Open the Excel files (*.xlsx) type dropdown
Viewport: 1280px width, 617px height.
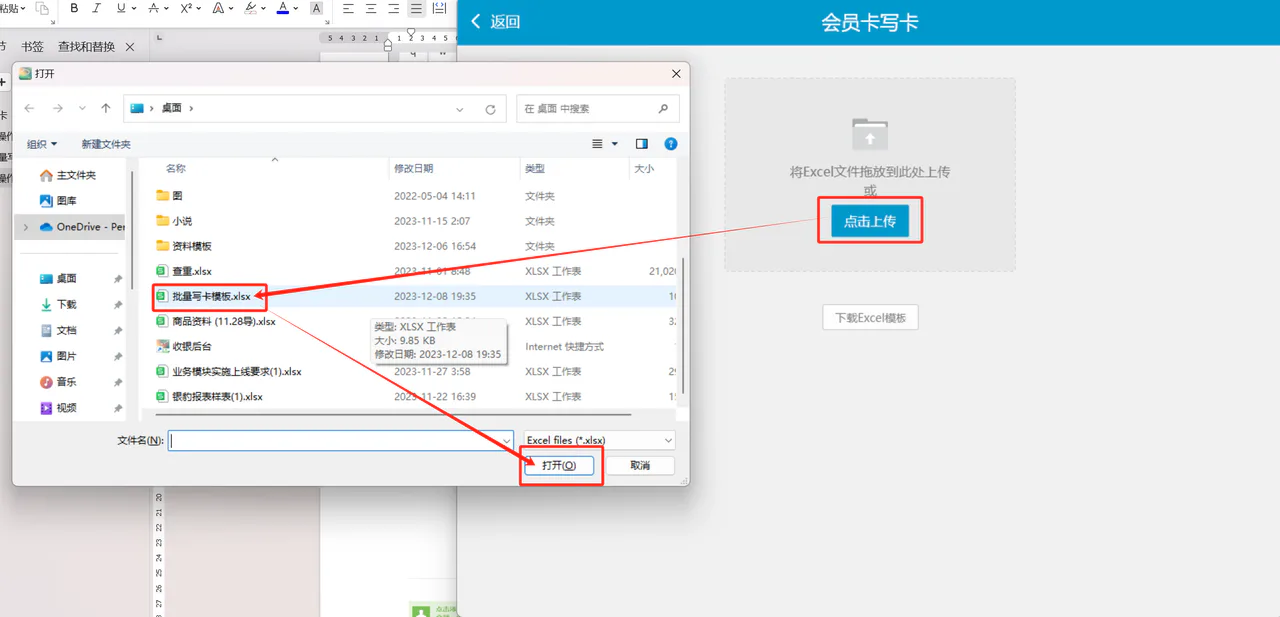pos(599,440)
